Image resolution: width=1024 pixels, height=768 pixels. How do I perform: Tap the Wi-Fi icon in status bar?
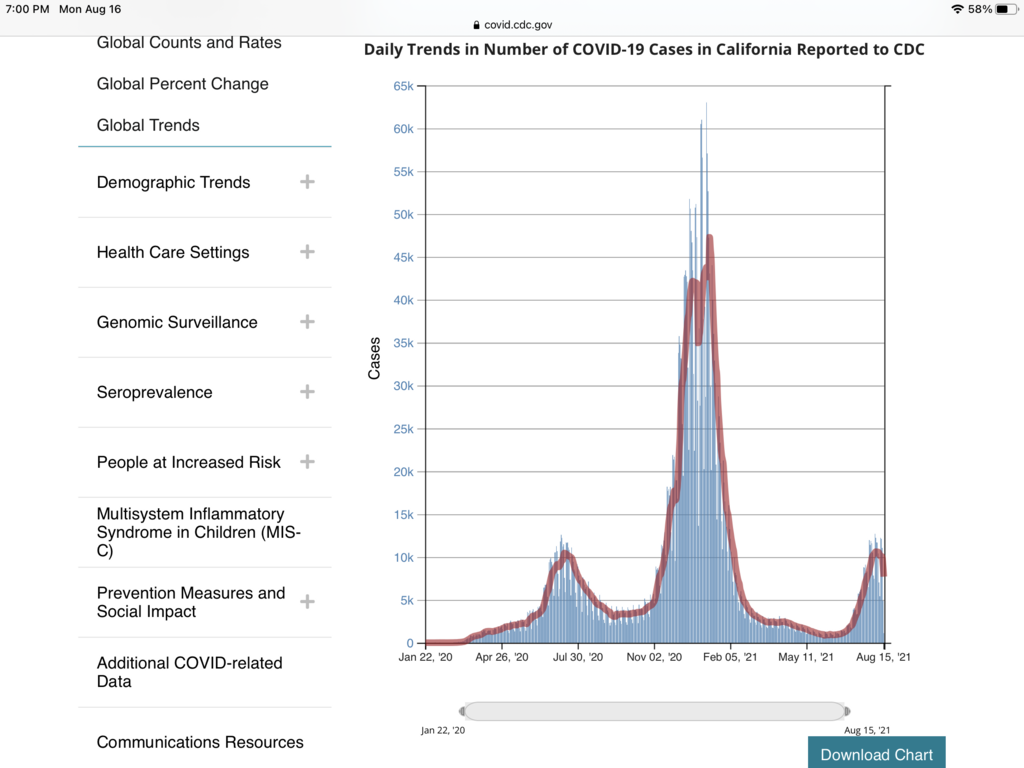click(957, 9)
